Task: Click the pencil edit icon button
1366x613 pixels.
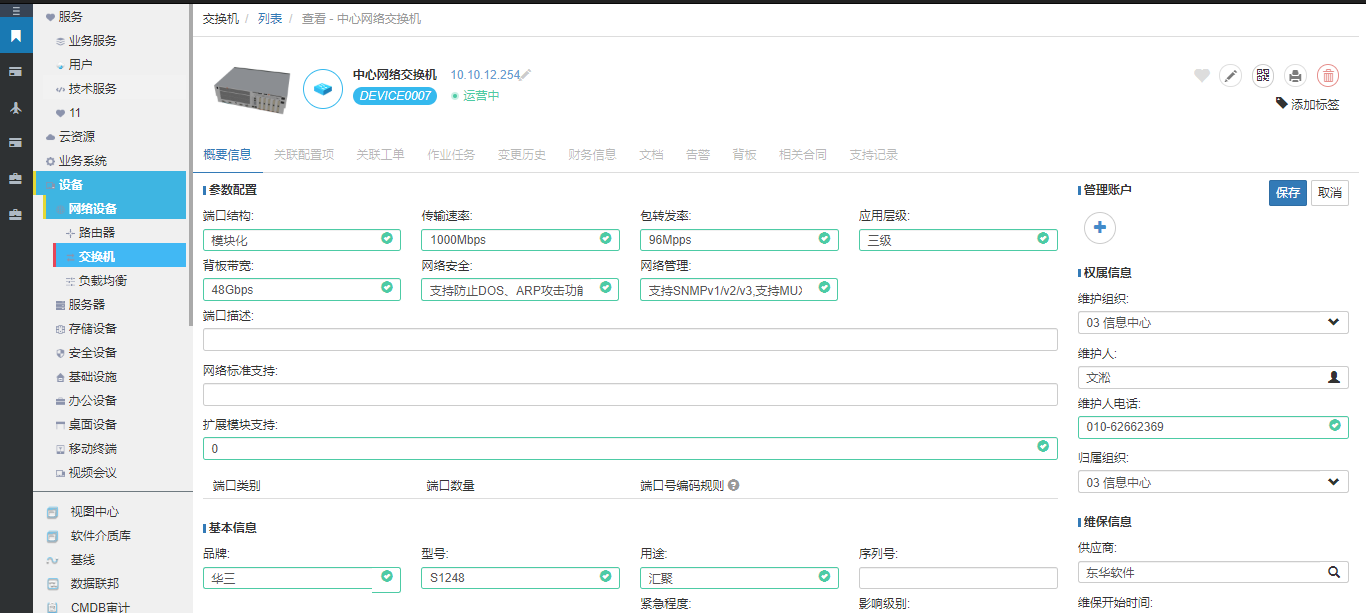Action: (1231, 75)
